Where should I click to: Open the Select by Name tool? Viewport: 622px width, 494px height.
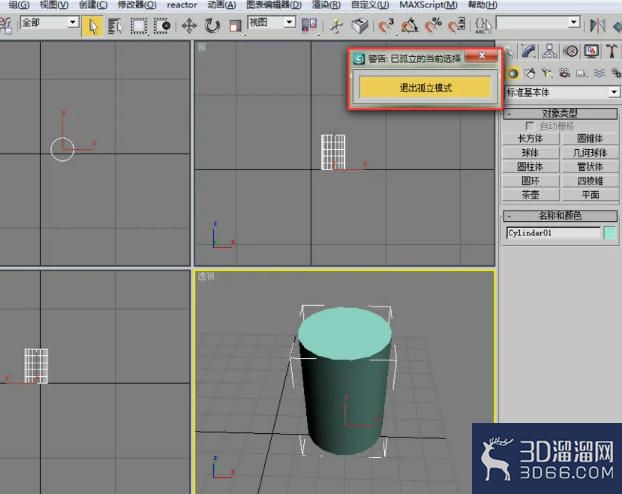tap(115, 27)
